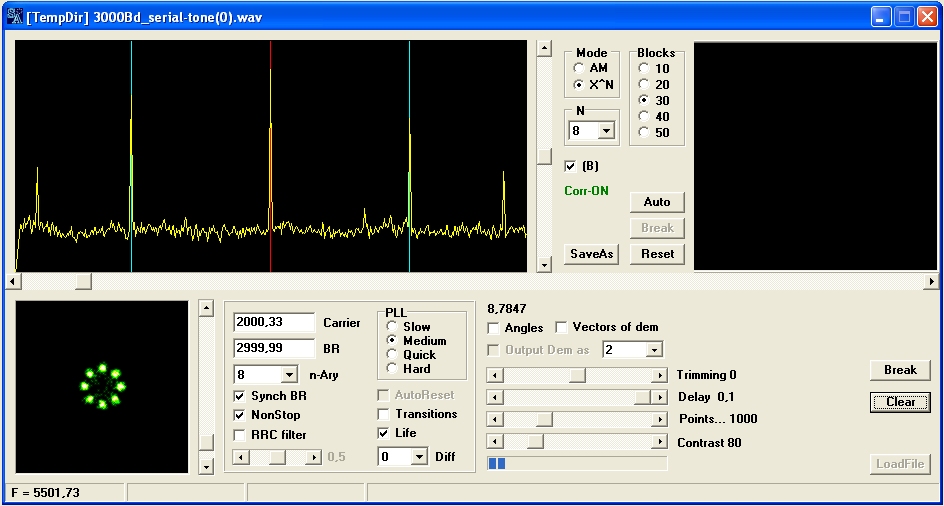Open the Diff dropdown
Viewport: 944px width, 506px height.
[418, 457]
